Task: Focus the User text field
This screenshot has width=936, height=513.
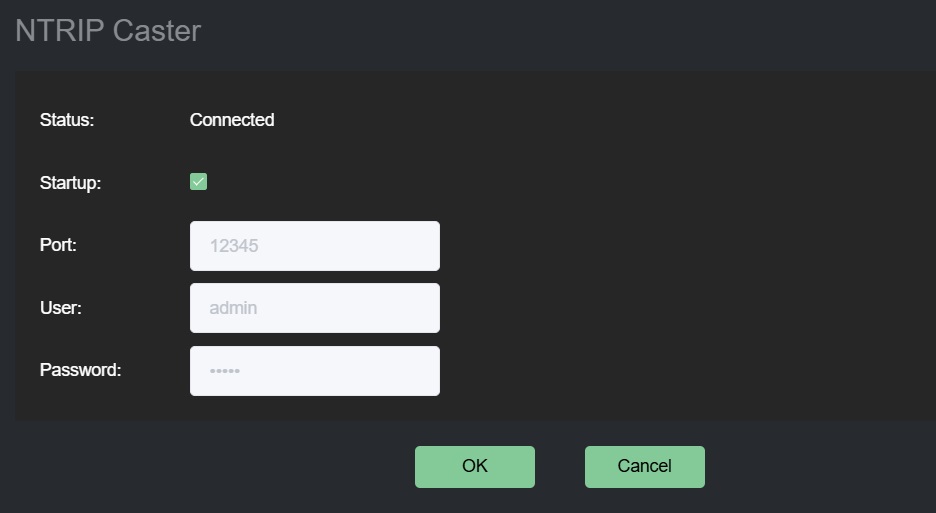Action: [x=314, y=308]
